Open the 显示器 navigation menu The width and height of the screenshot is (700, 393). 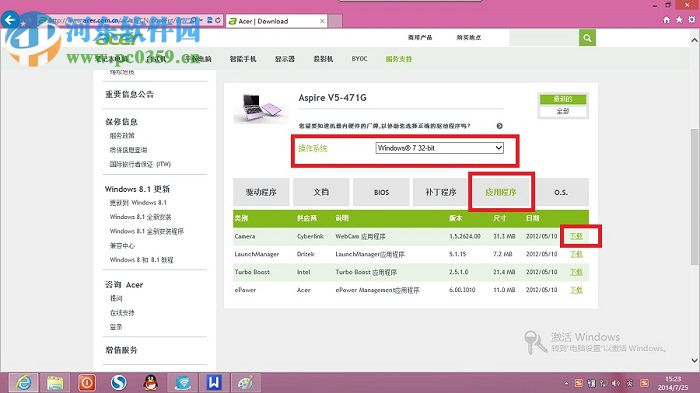(x=285, y=59)
